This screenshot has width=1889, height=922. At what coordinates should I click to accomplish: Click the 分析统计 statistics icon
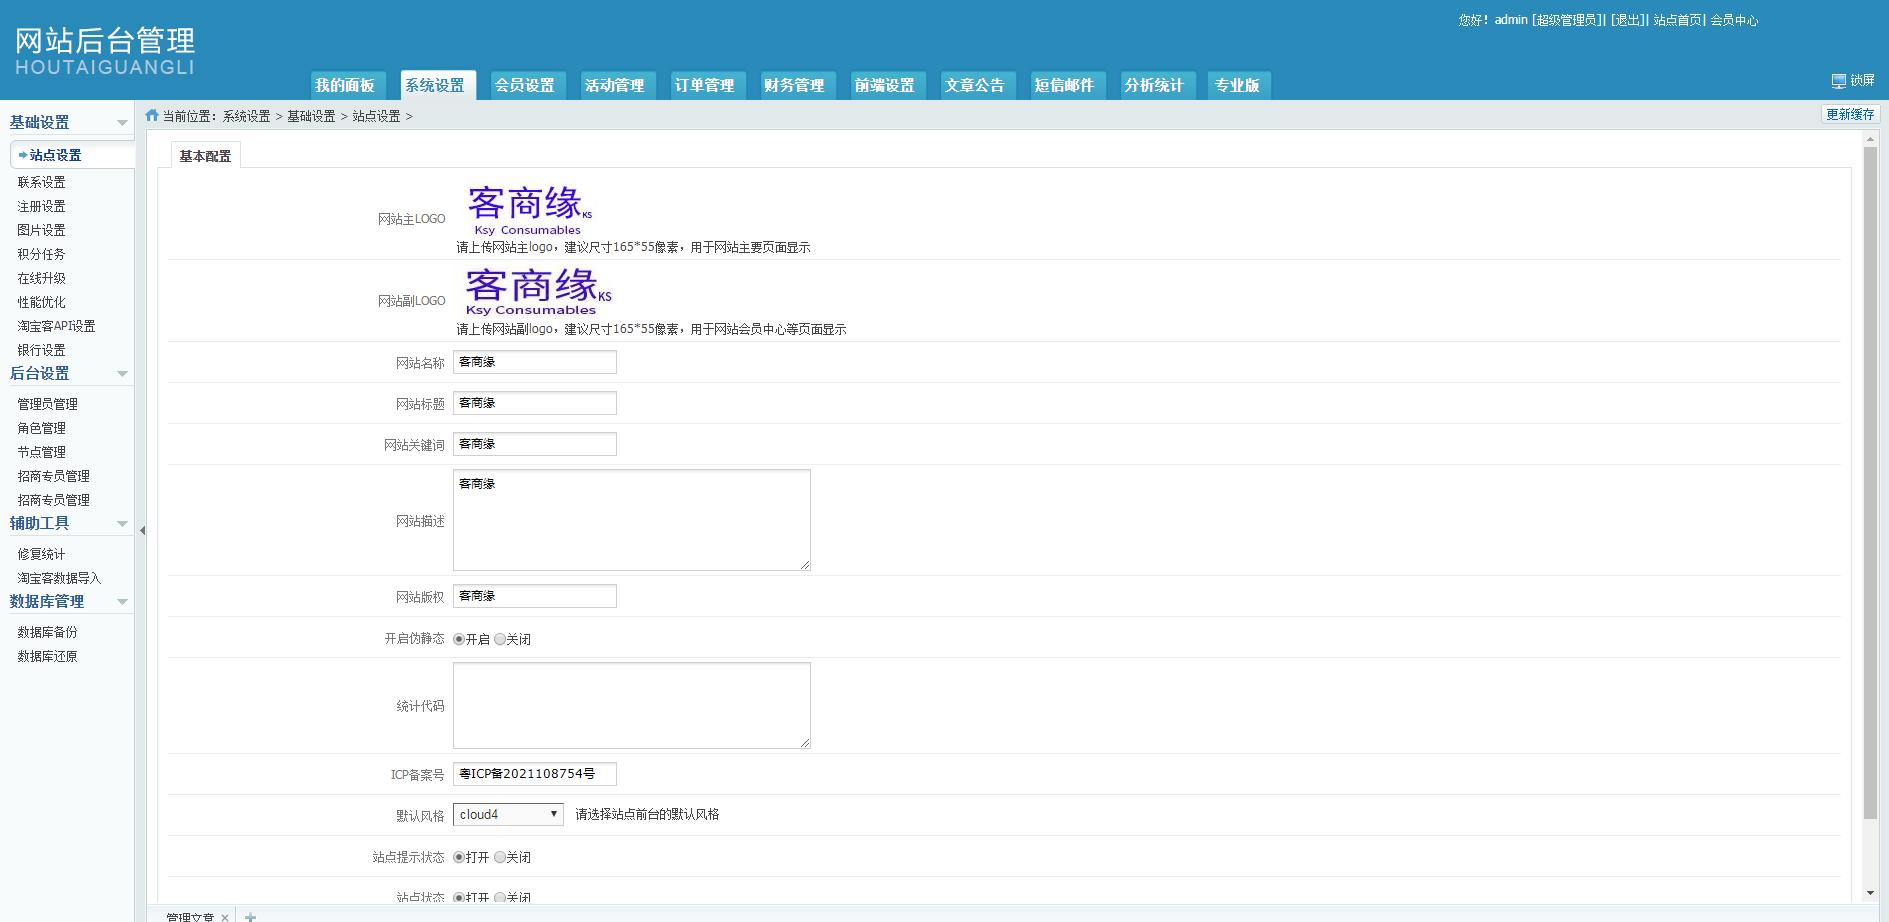[1156, 85]
